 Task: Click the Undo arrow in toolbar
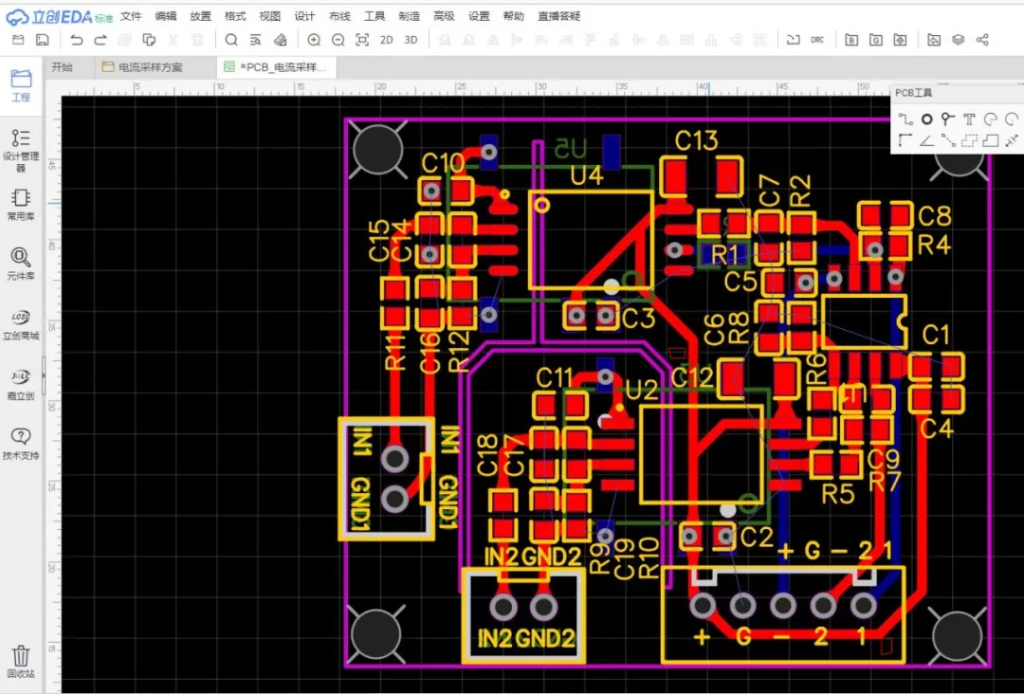(77, 40)
